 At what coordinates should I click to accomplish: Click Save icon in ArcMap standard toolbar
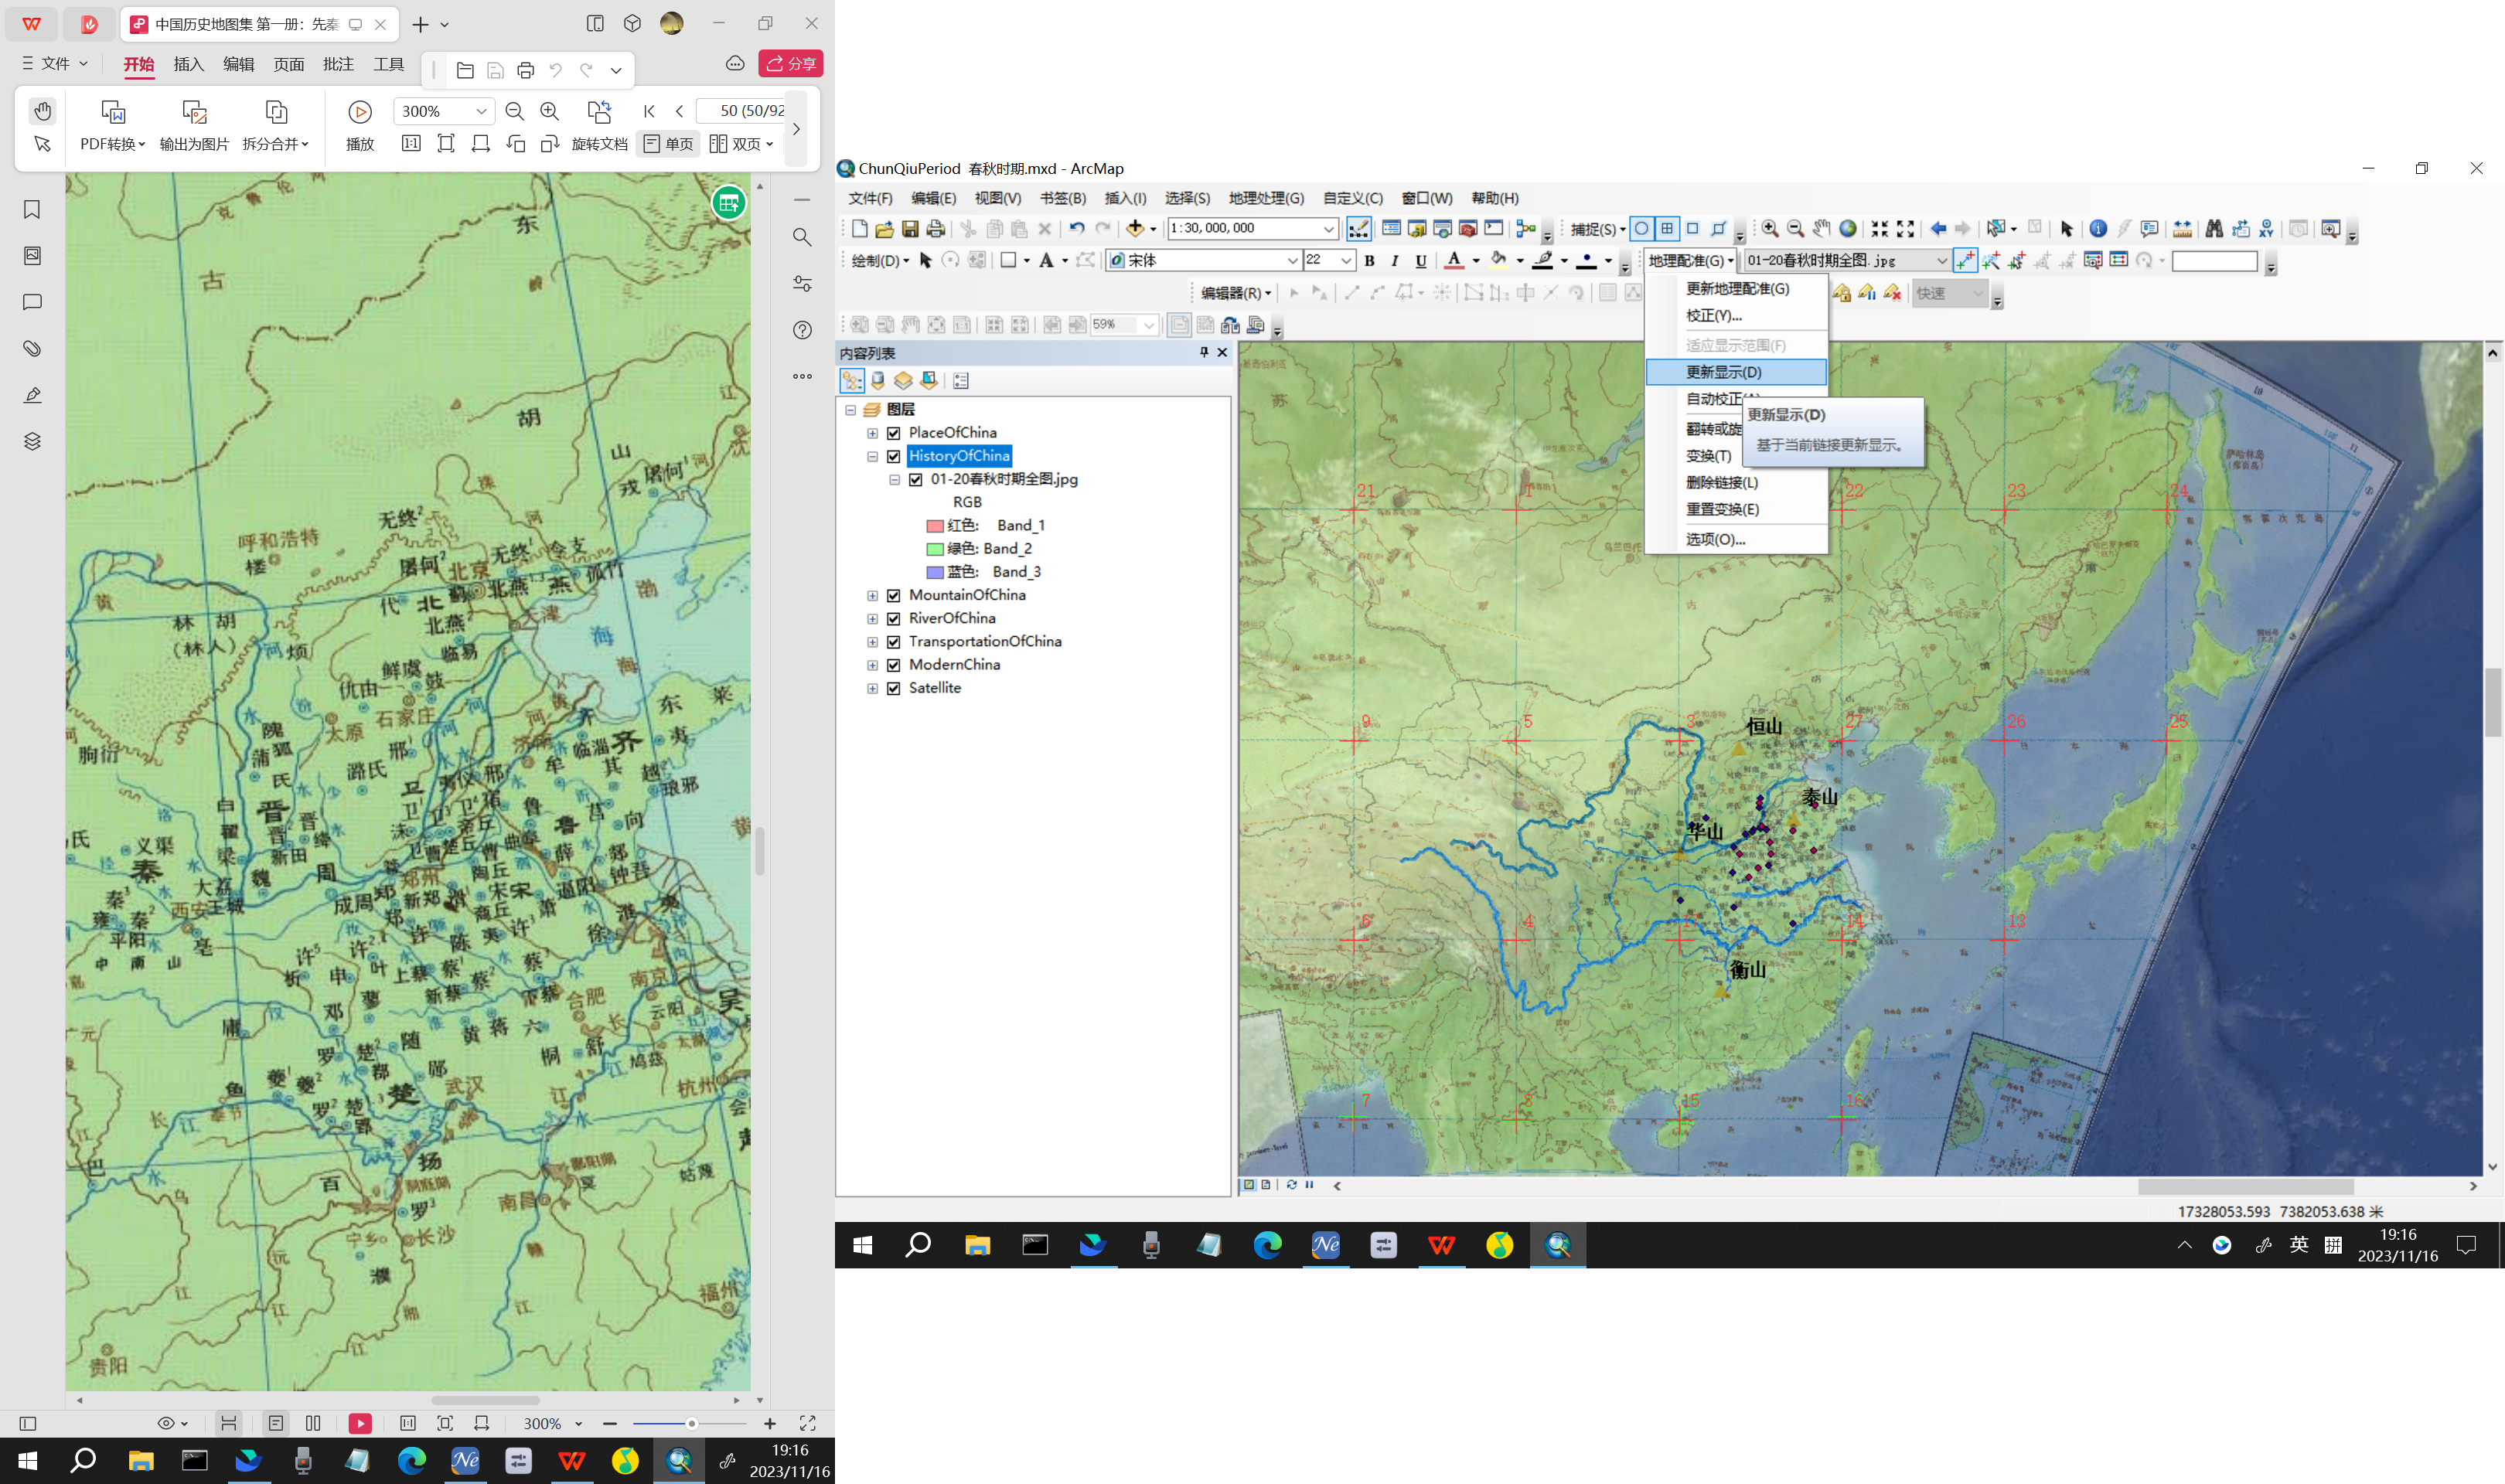pyautogui.click(x=910, y=229)
